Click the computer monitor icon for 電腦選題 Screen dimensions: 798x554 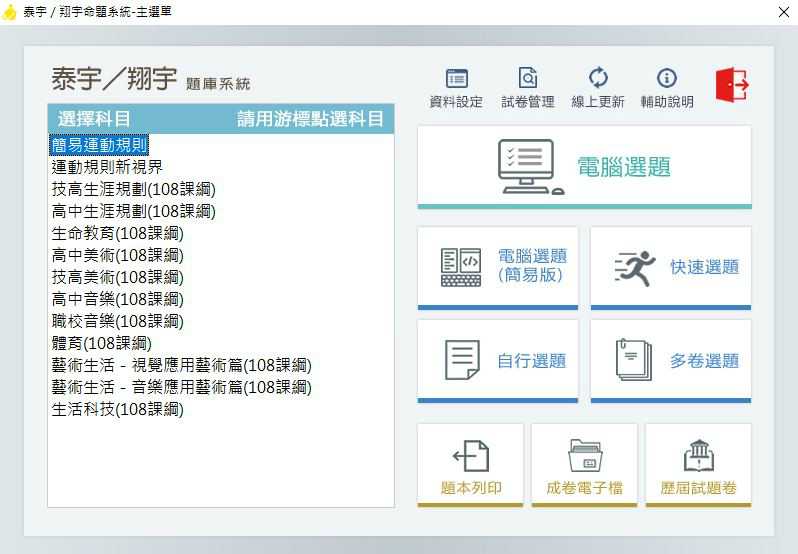click(x=530, y=166)
